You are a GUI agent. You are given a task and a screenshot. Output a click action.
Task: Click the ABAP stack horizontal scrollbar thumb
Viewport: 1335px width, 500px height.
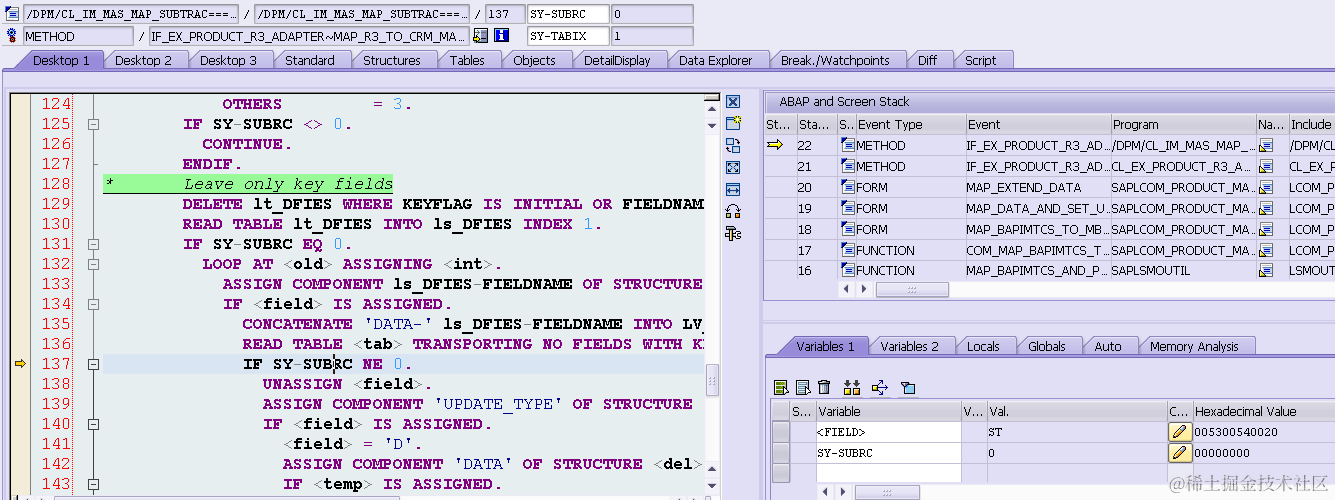click(x=912, y=290)
